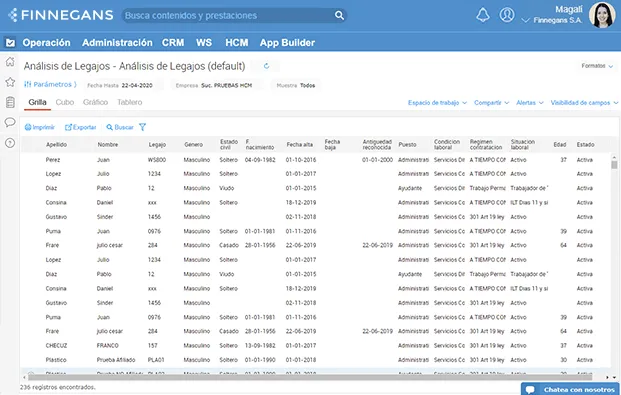Select the legajo cell 157
This screenshot has width=621, height=395.
click(x=152, y=345)
